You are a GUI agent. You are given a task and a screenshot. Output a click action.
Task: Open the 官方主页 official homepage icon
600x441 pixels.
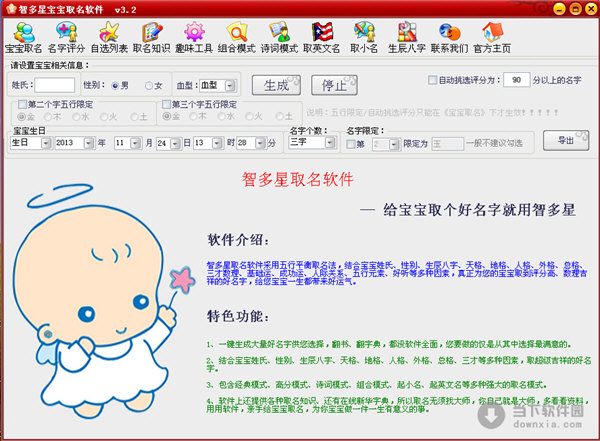coord(492,38)
